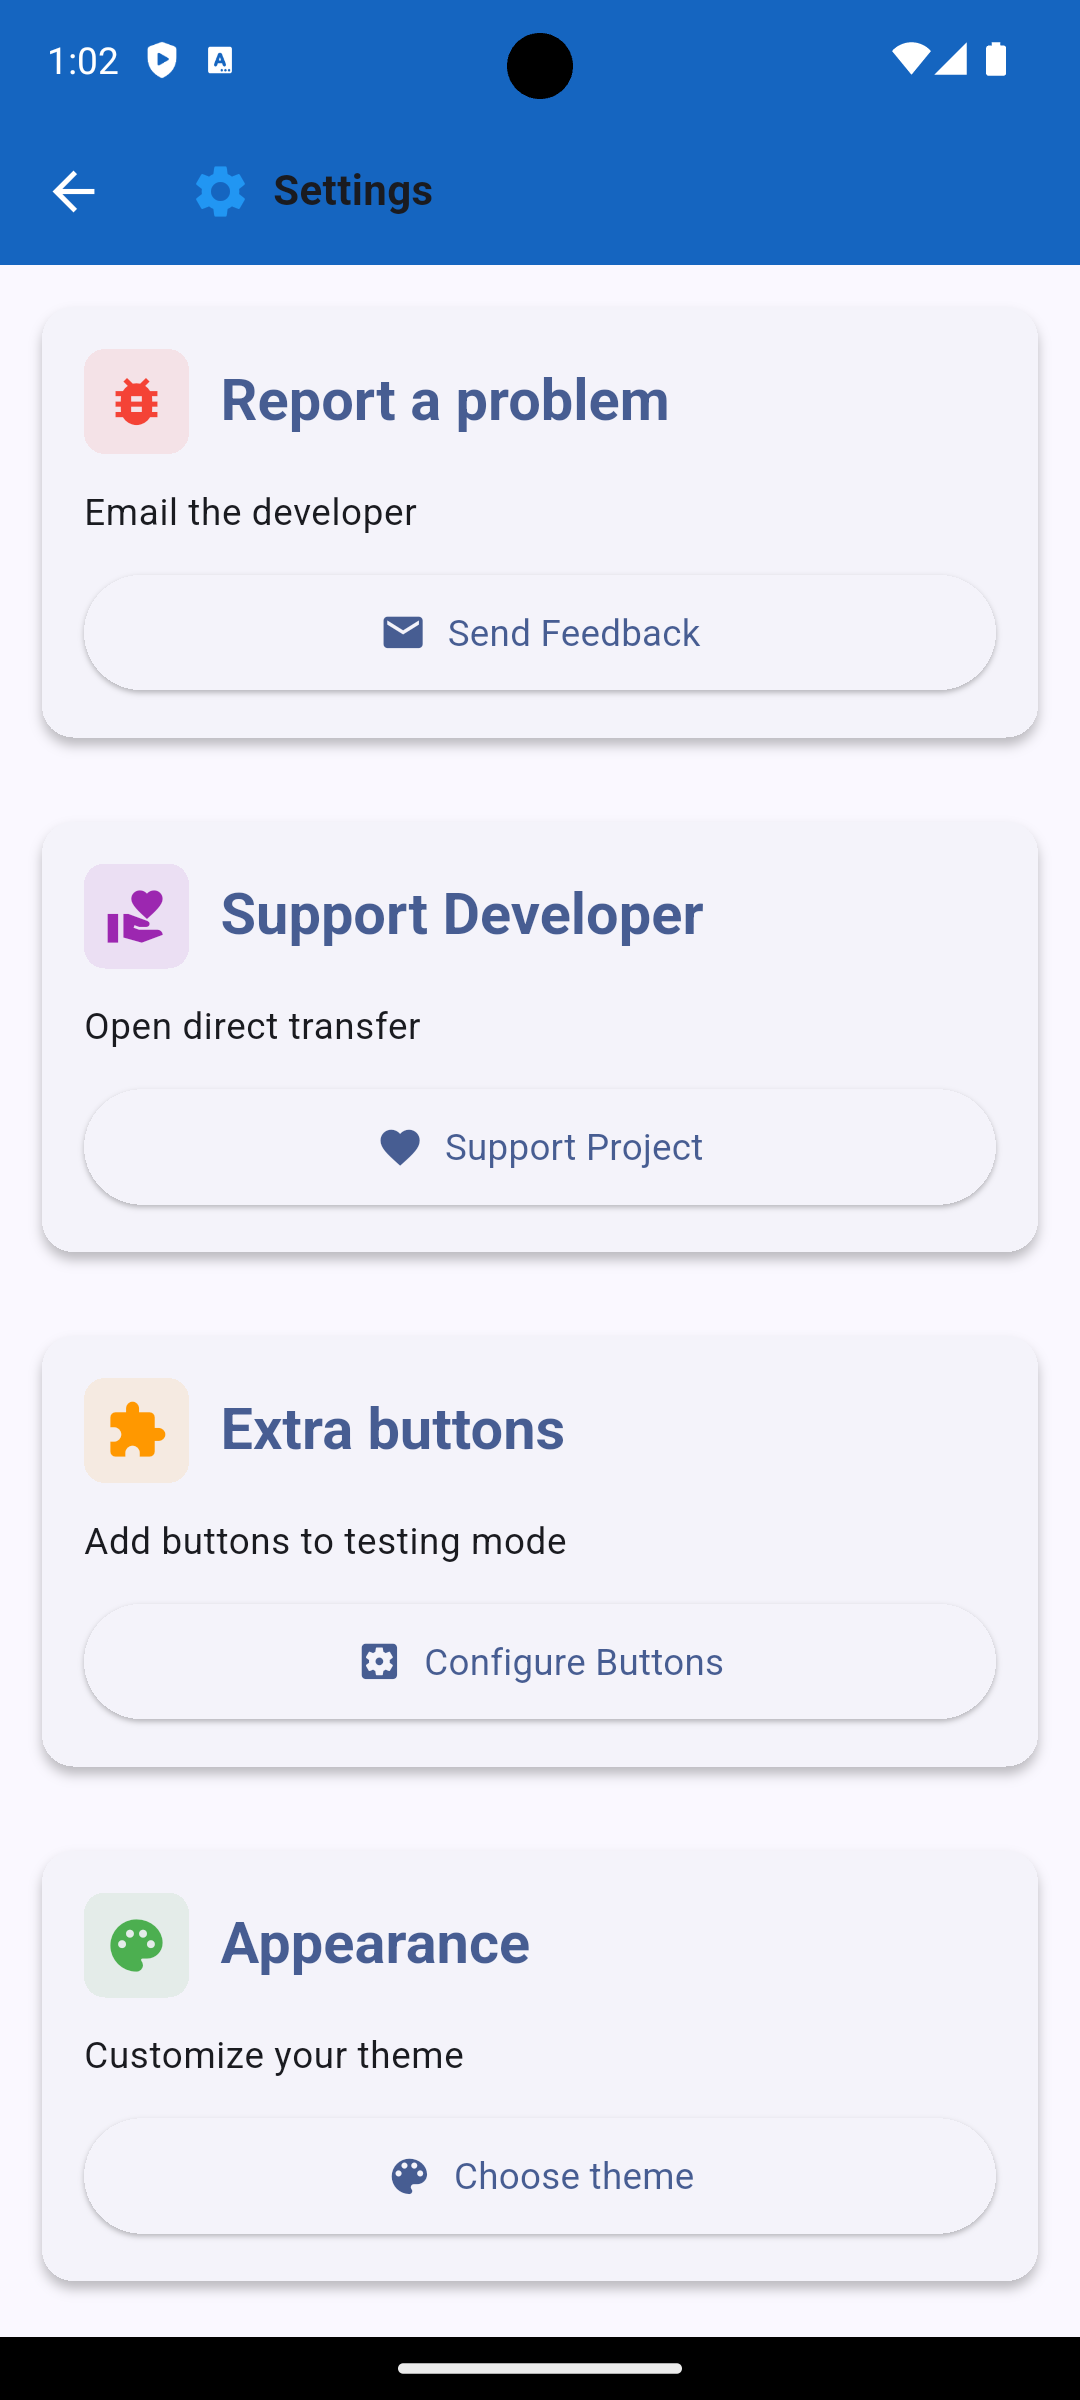Viewport: 1080px width, 2400px height.
Task: Tap the orange puzzle piece icon
Action: (x=136, y=1430)
